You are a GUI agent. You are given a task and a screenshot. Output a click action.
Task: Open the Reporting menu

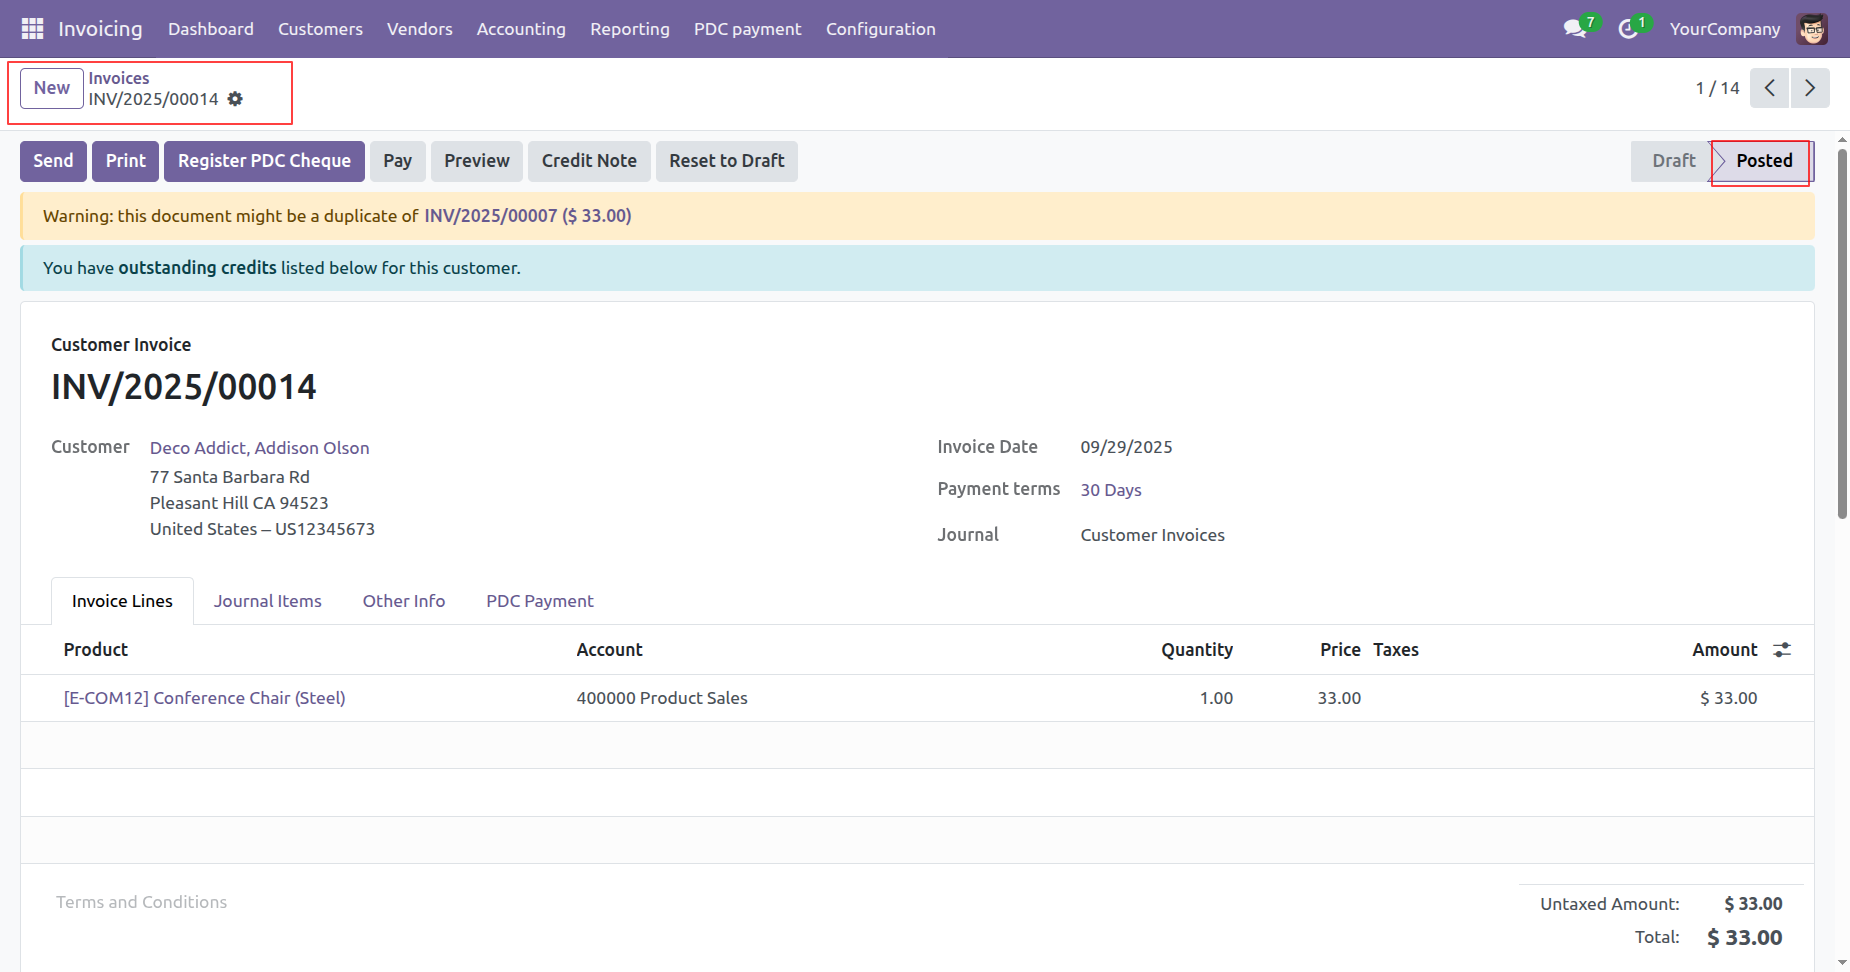point(629,29)
